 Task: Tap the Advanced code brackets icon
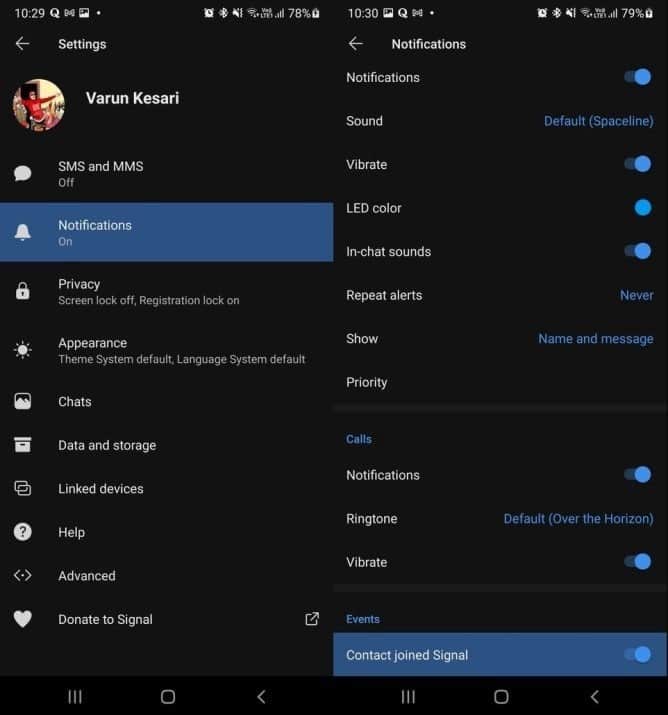(22, 575)
